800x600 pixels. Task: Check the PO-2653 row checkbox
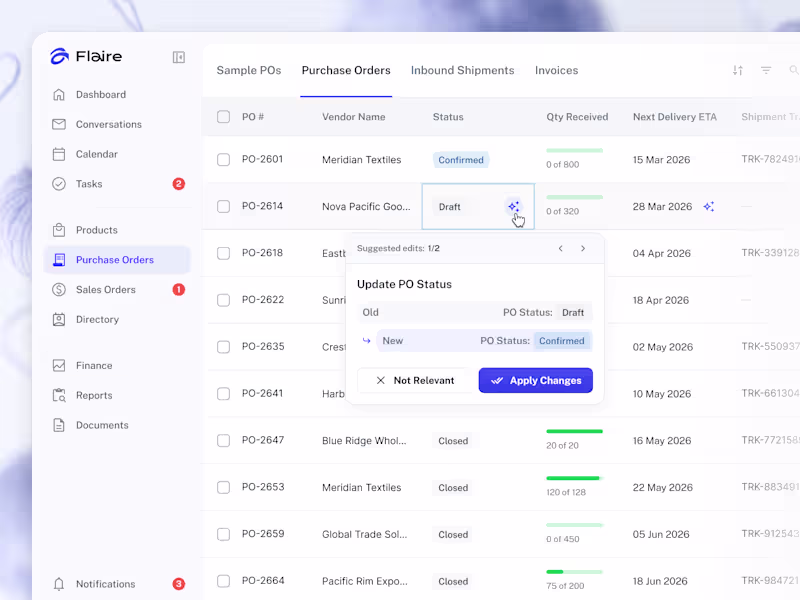coord(223,487)
